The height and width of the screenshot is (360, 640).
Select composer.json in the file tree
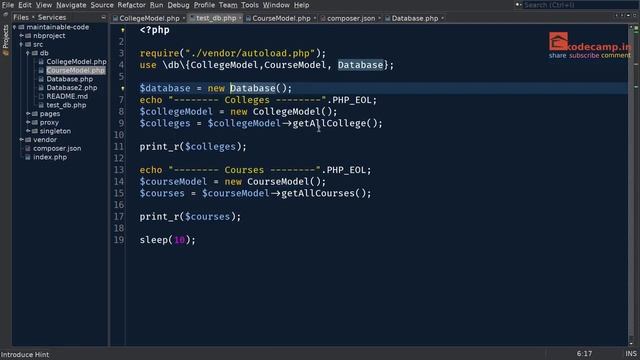point(57,149)
